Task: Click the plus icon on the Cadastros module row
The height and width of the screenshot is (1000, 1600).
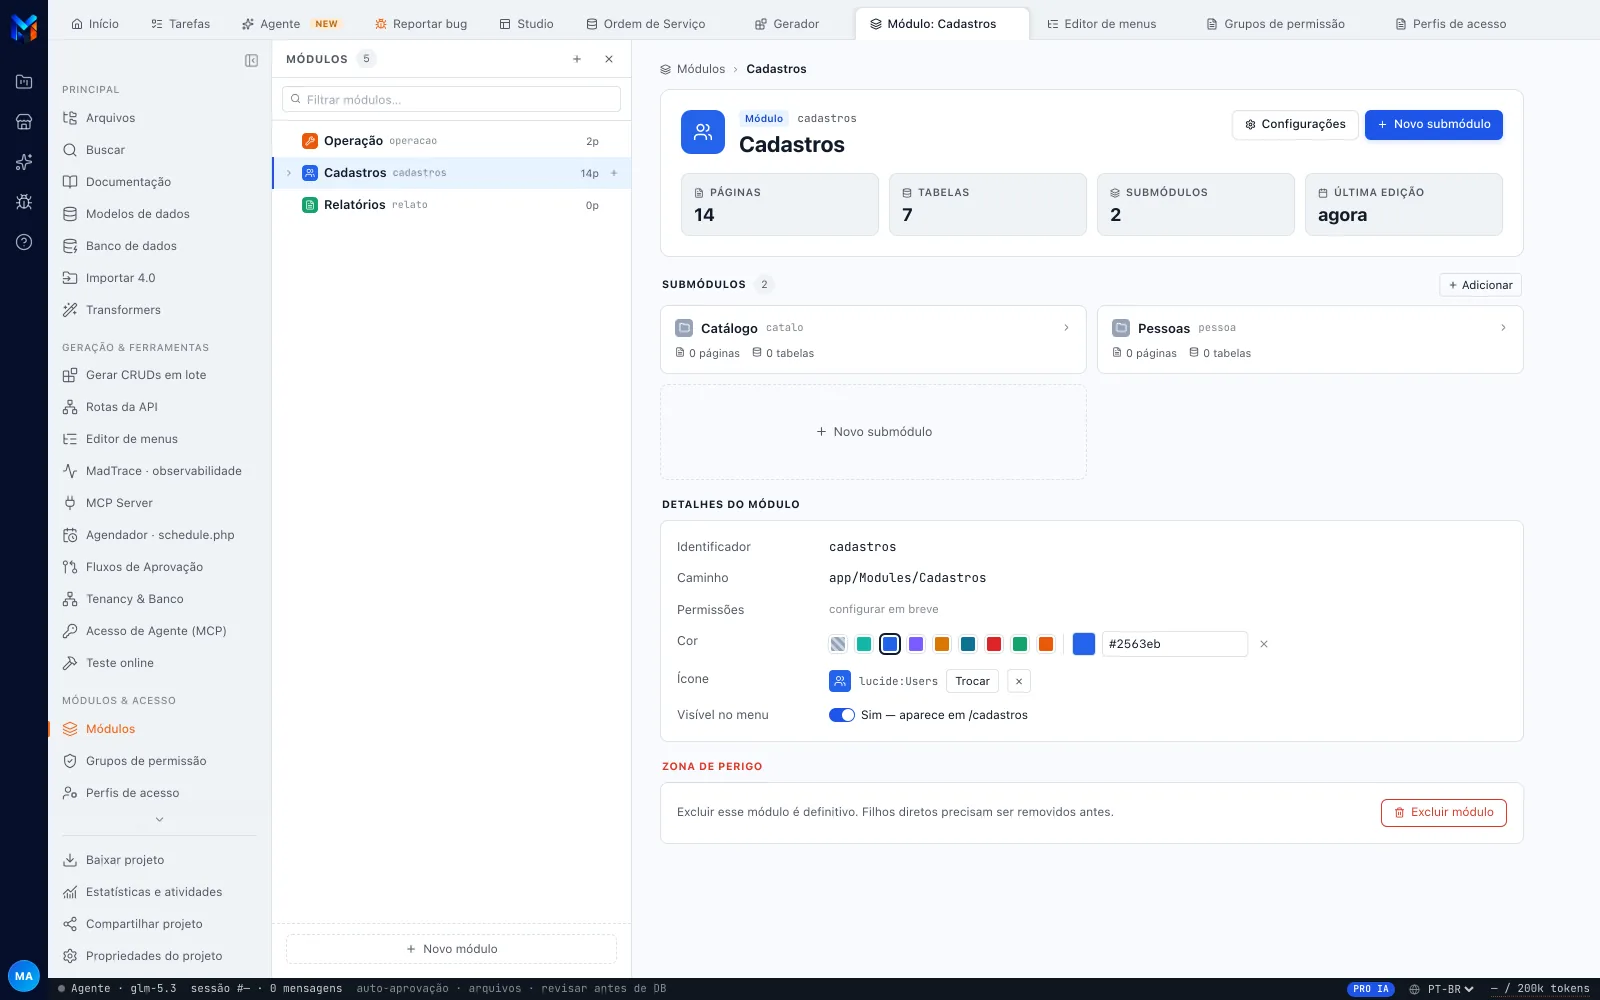Action: [x=614, y=173]
